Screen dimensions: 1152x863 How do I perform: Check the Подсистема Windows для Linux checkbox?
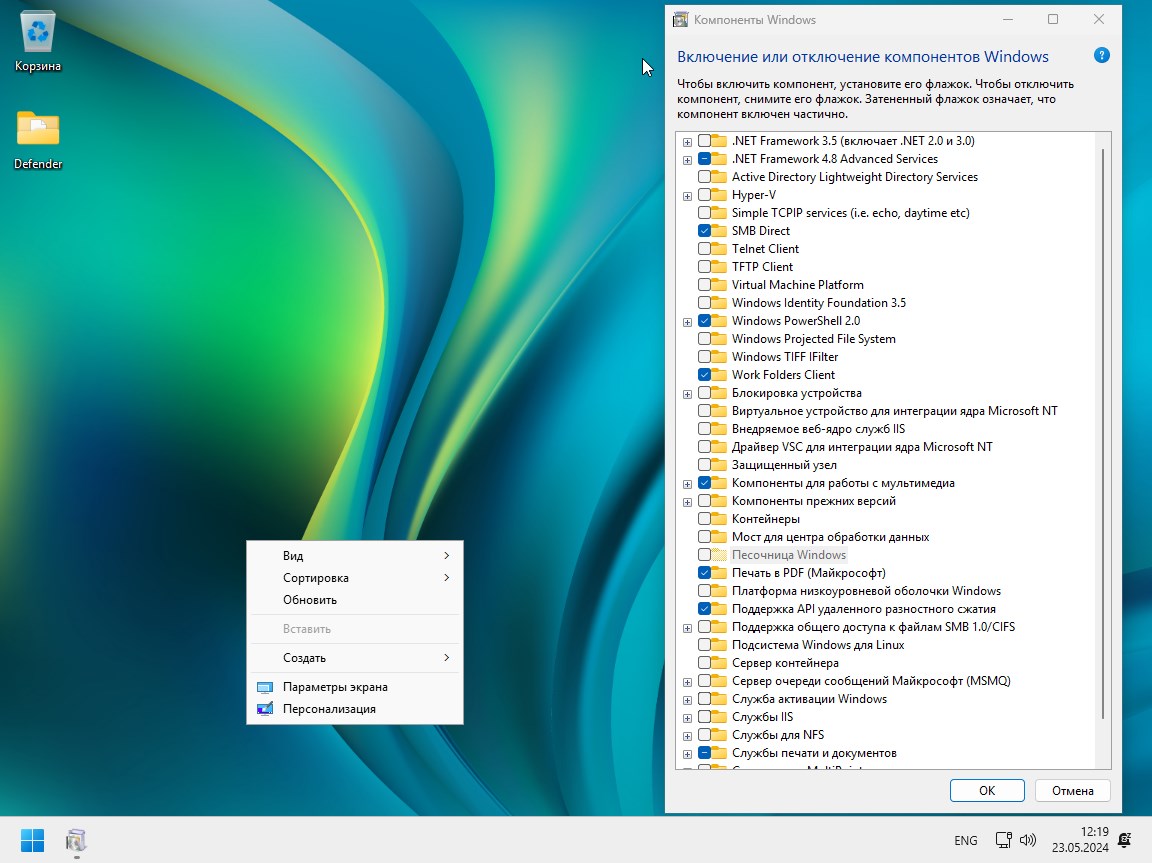coord(704,645)
